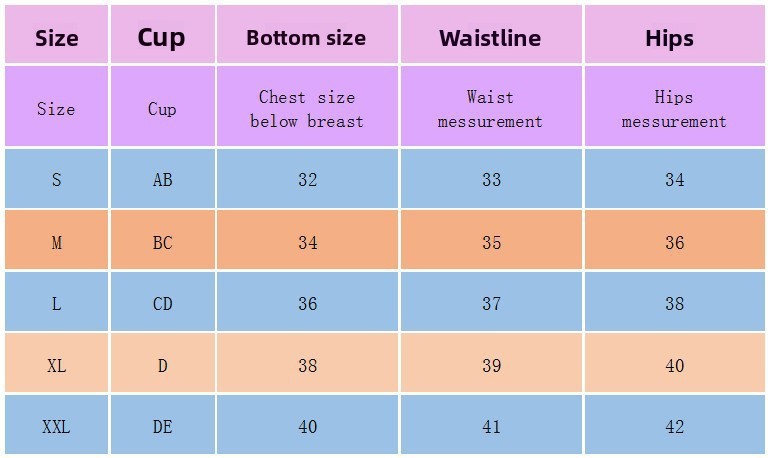This screenshot has width=770, height=458.
Task: Click the DE cup cell
Action: coord(162,427)
